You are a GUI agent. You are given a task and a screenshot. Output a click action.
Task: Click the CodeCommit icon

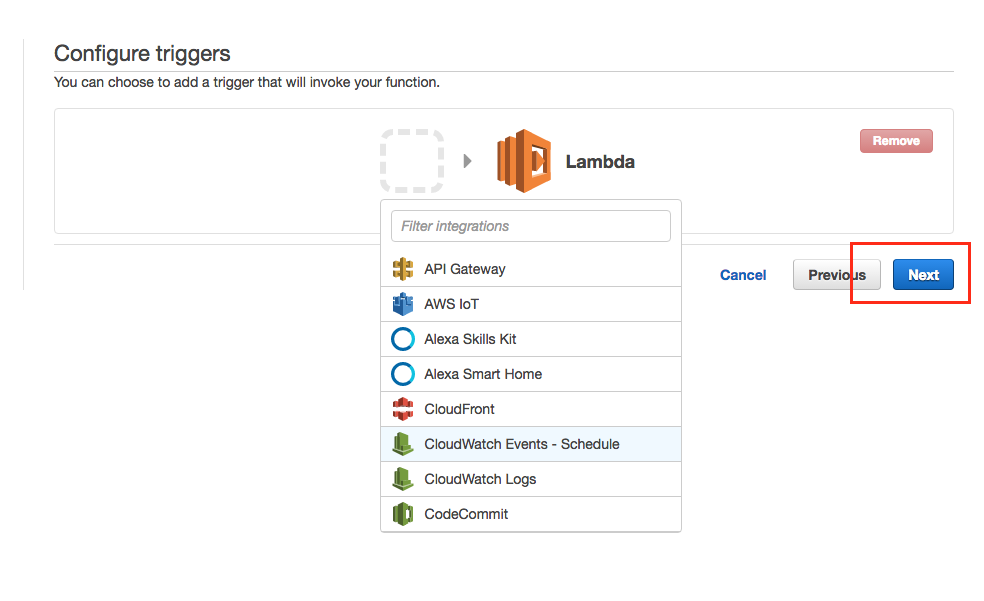click(x=403, y=514)
